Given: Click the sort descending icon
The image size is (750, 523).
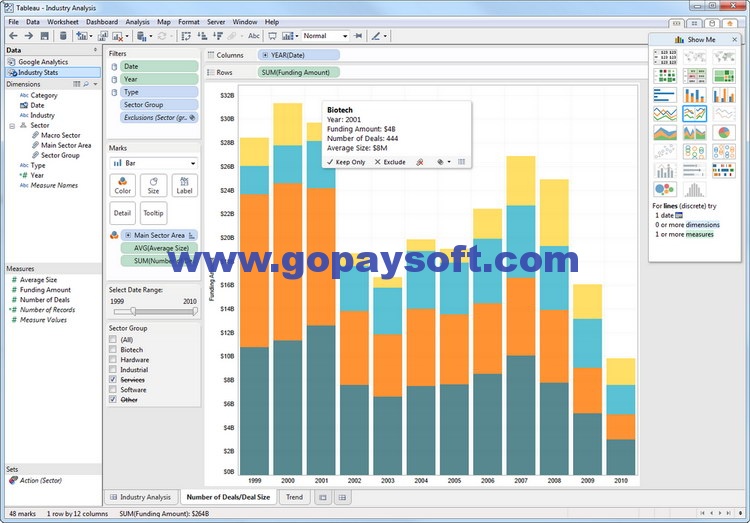Looking at the screenshot, I should coord(218,36).
